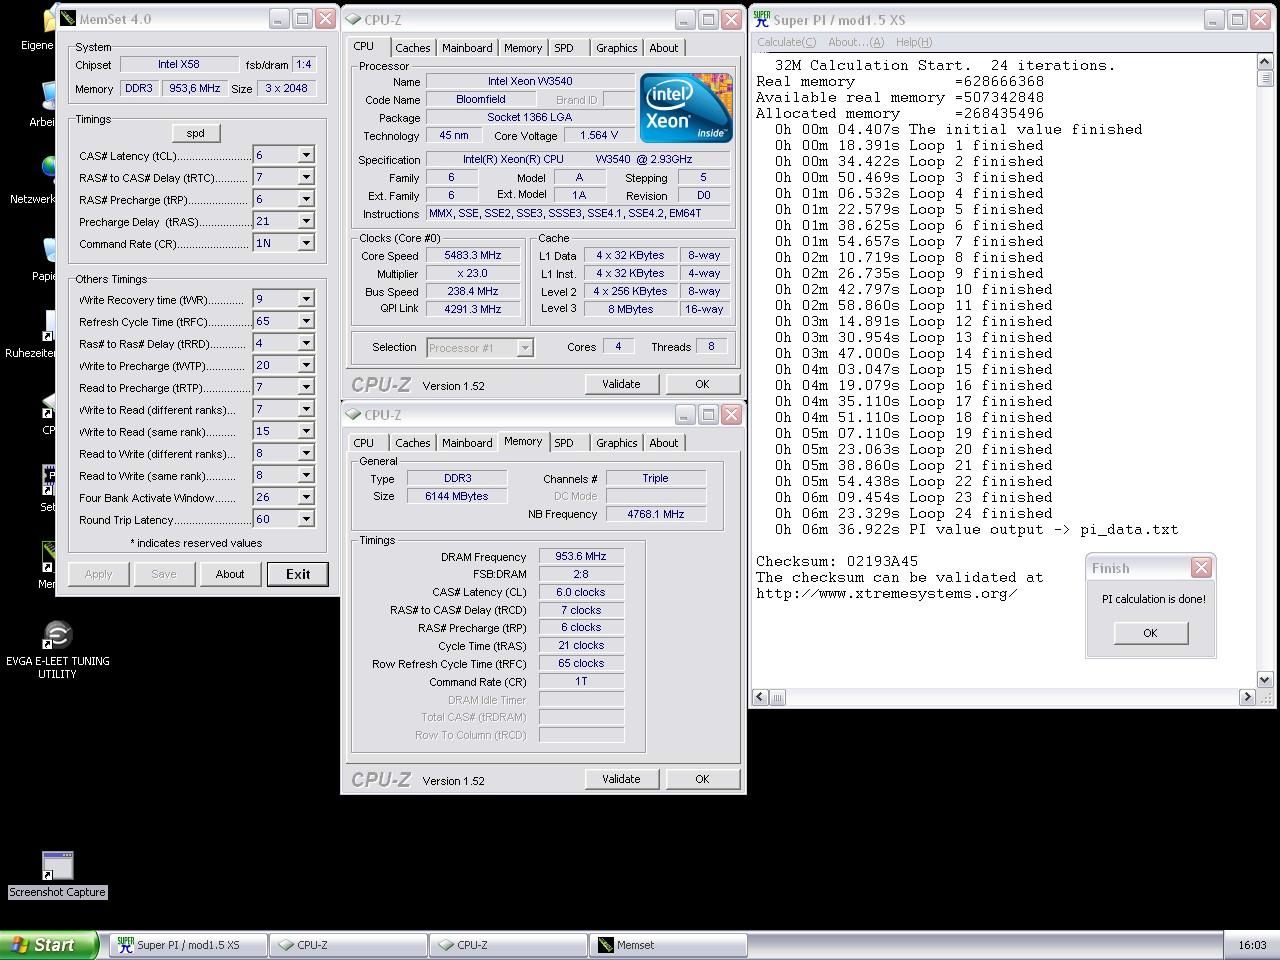Open Precharge Delay (tRAS) dropdown

[306, 221]
